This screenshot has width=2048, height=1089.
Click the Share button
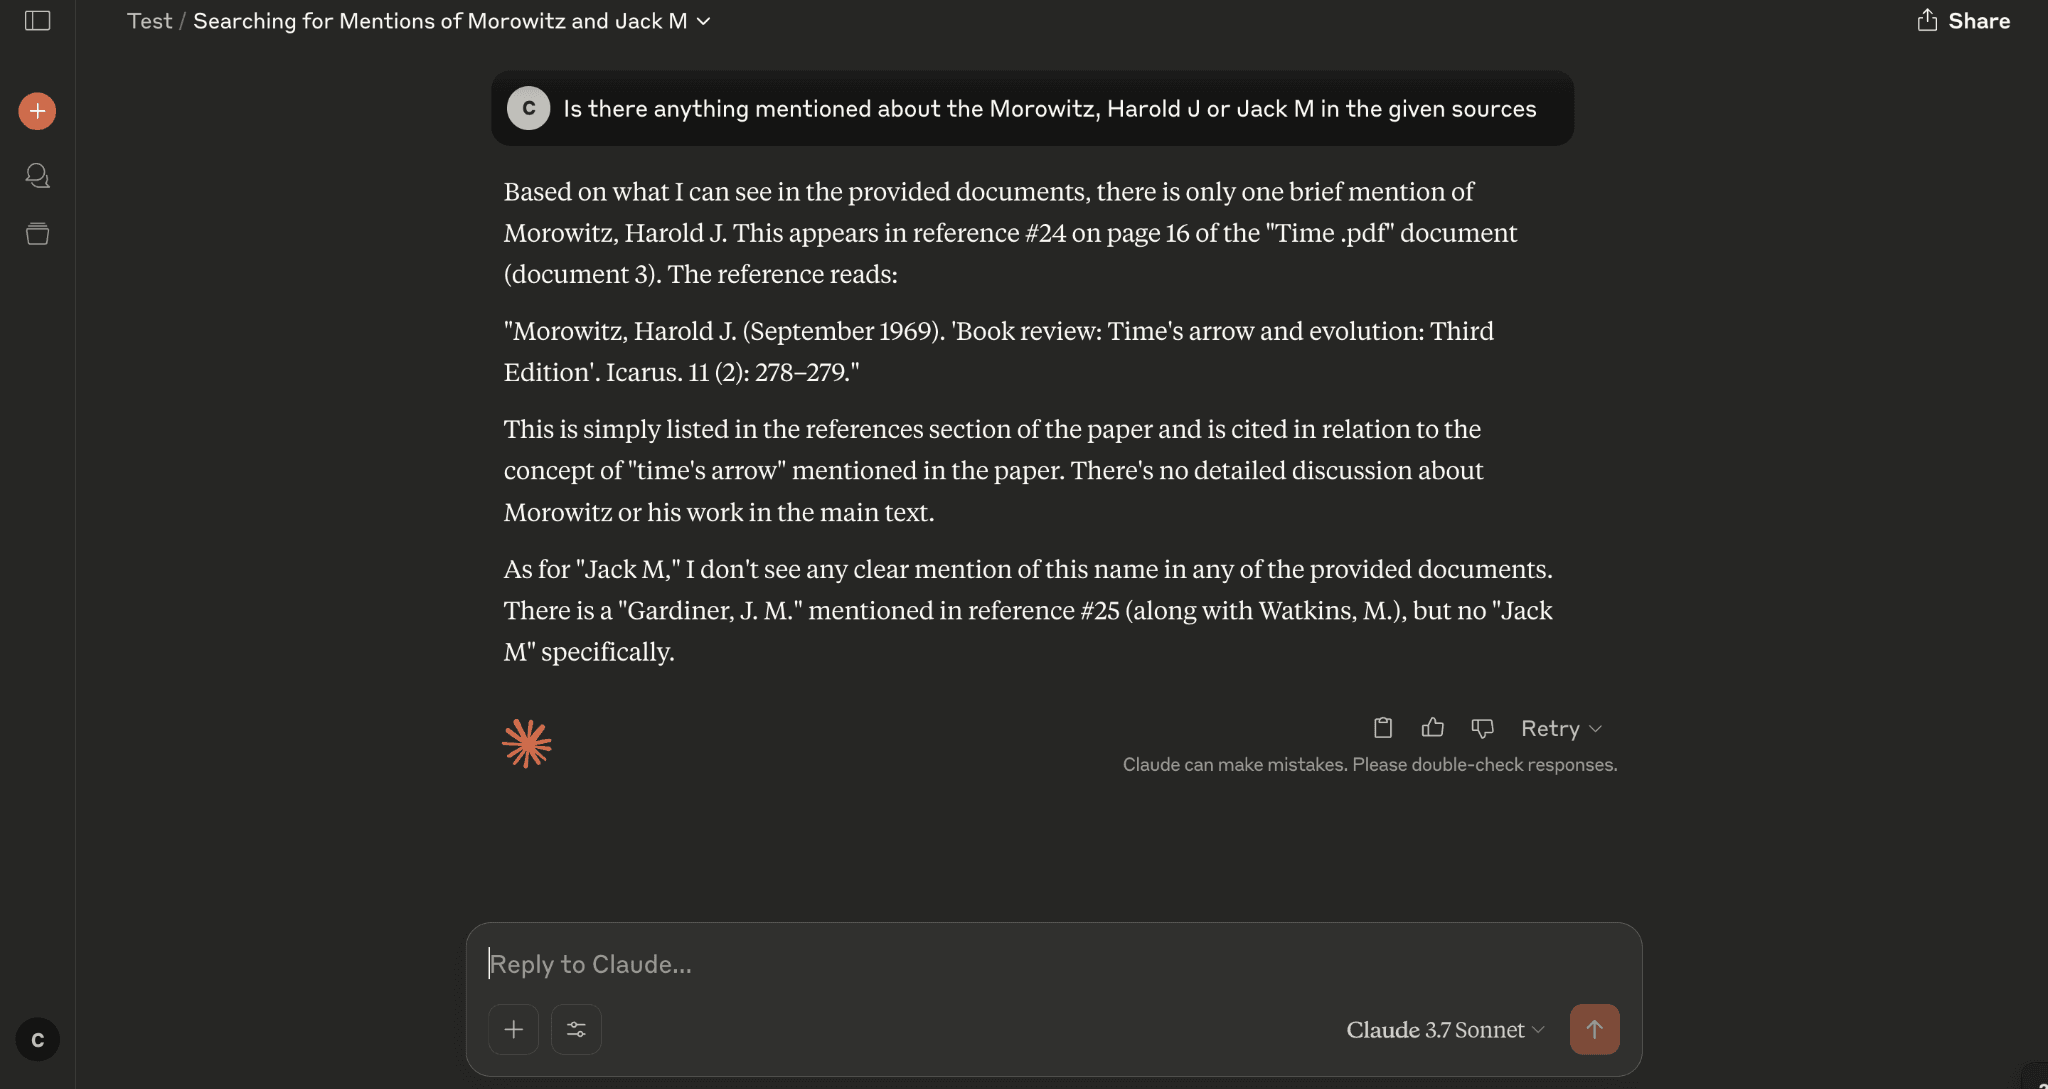[1963, 21]
